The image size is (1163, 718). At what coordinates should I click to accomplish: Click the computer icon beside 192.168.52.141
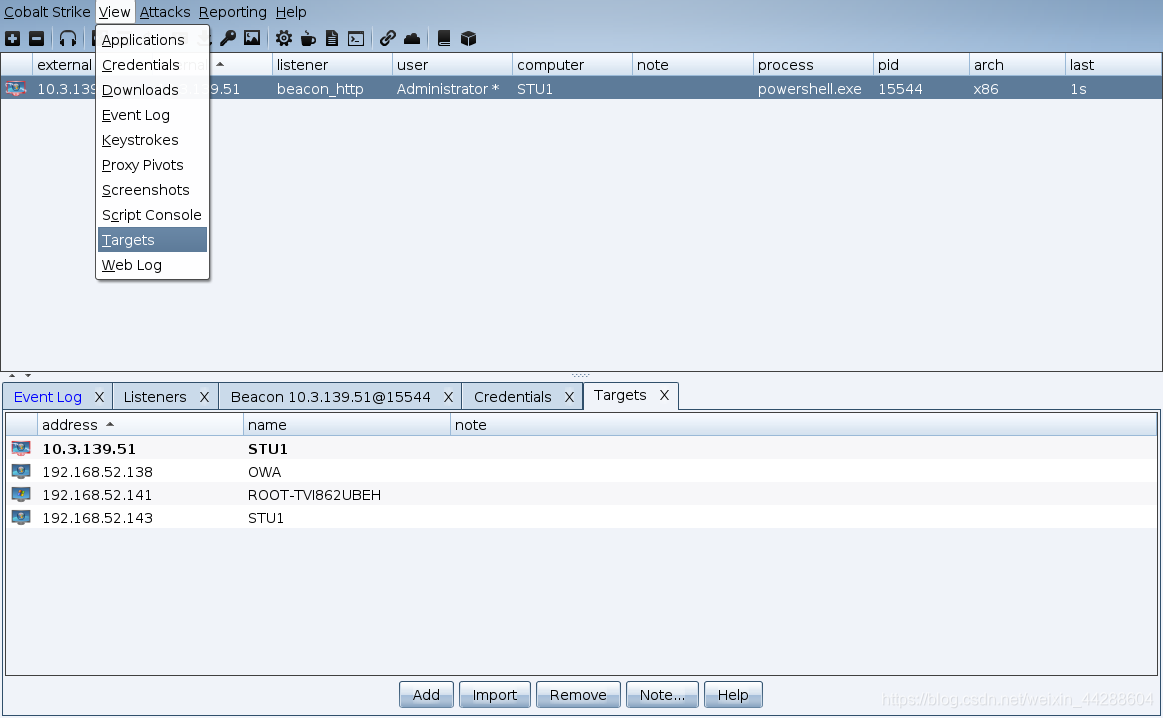pyautogui.click(x=21, y=495)
